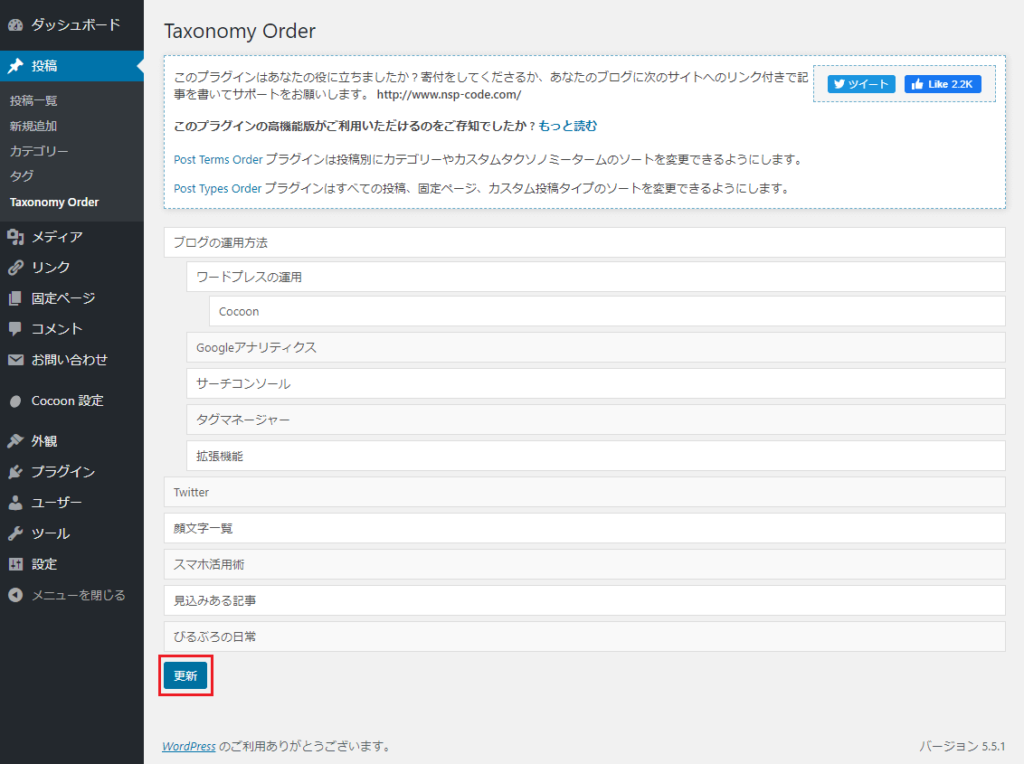Click the chain link icon for リンク

tap(16, 268)
